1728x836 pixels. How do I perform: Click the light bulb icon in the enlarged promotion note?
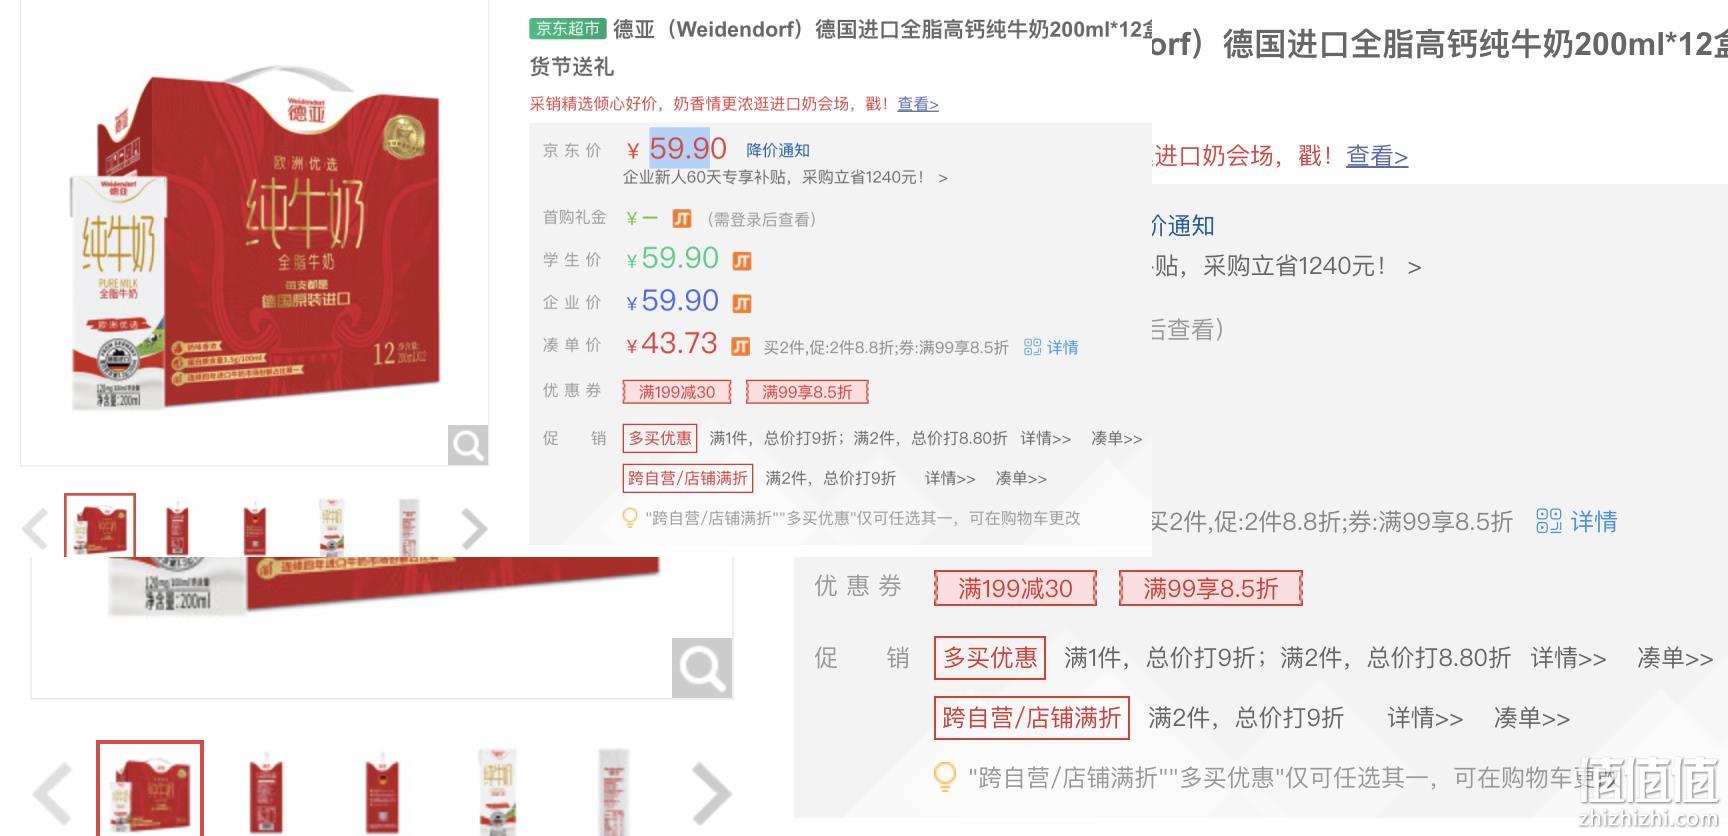pyautogui.click(x=944, y=777)
